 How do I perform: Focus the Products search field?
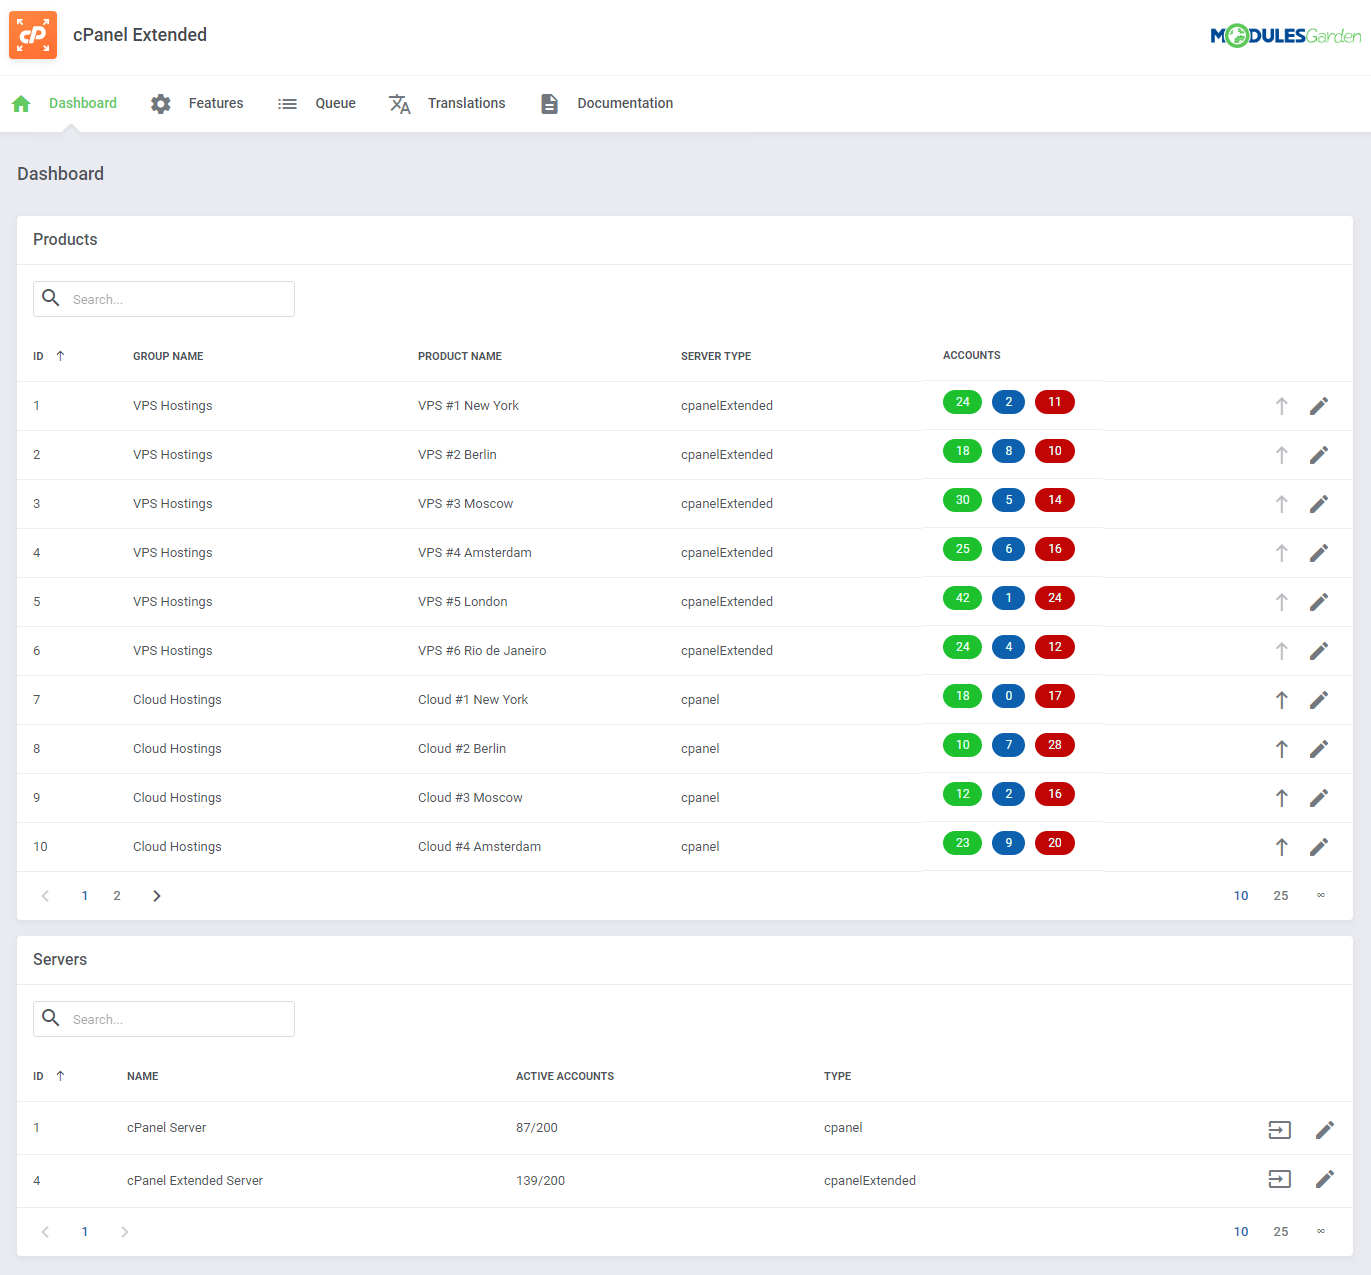click(x=164, y=299)
